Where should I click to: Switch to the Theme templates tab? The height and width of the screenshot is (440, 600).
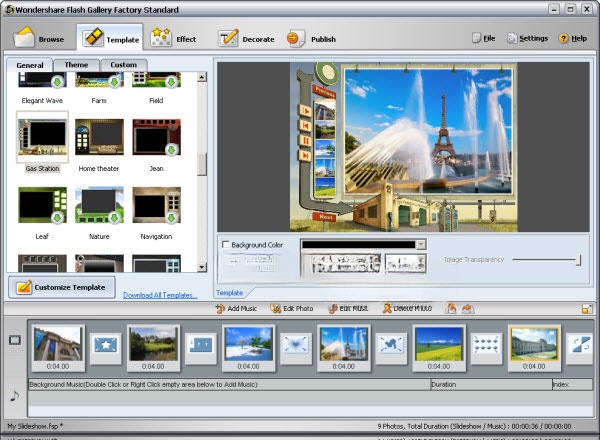click(x=76, y=65)
